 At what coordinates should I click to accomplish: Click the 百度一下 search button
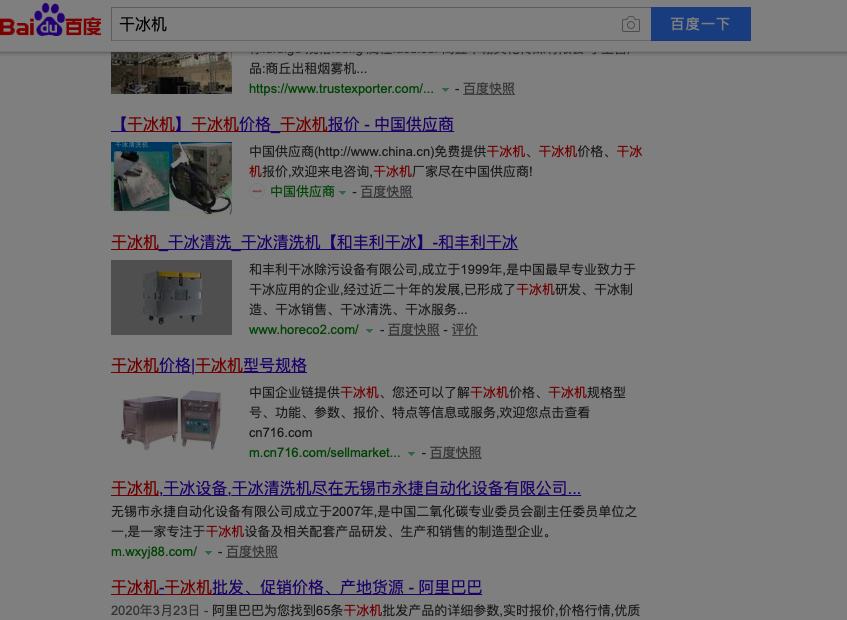(701, 24)
